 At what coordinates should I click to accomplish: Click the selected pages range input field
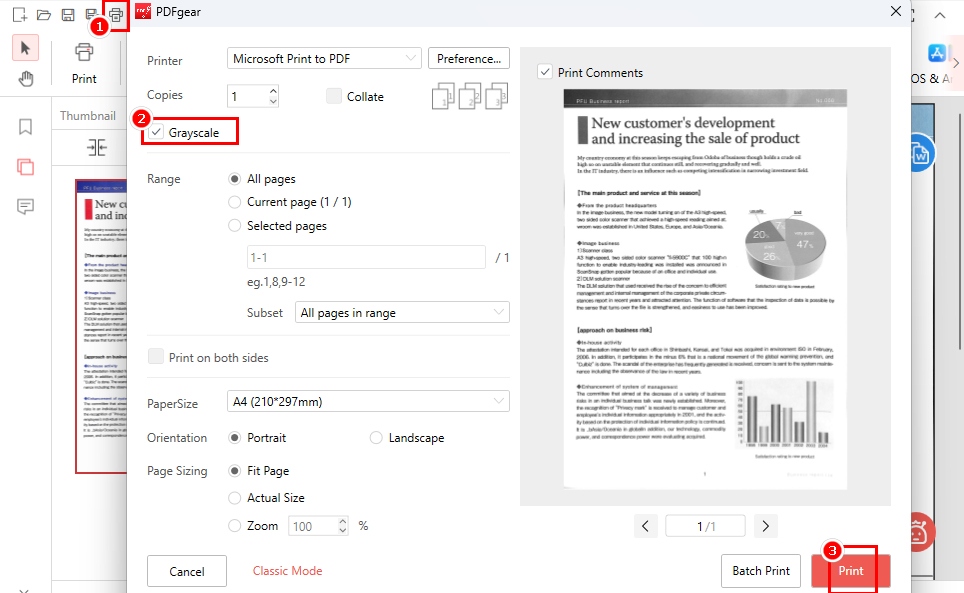[x=366, y=258]
